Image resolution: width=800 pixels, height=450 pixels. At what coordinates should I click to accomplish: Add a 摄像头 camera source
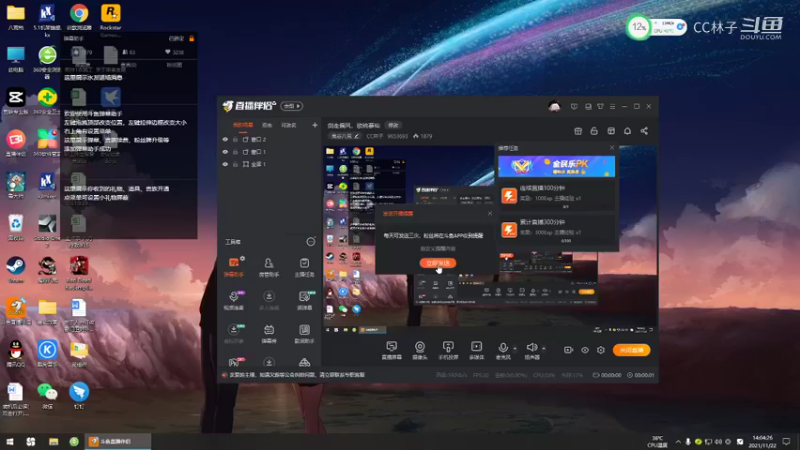click(x=419, y=350)
